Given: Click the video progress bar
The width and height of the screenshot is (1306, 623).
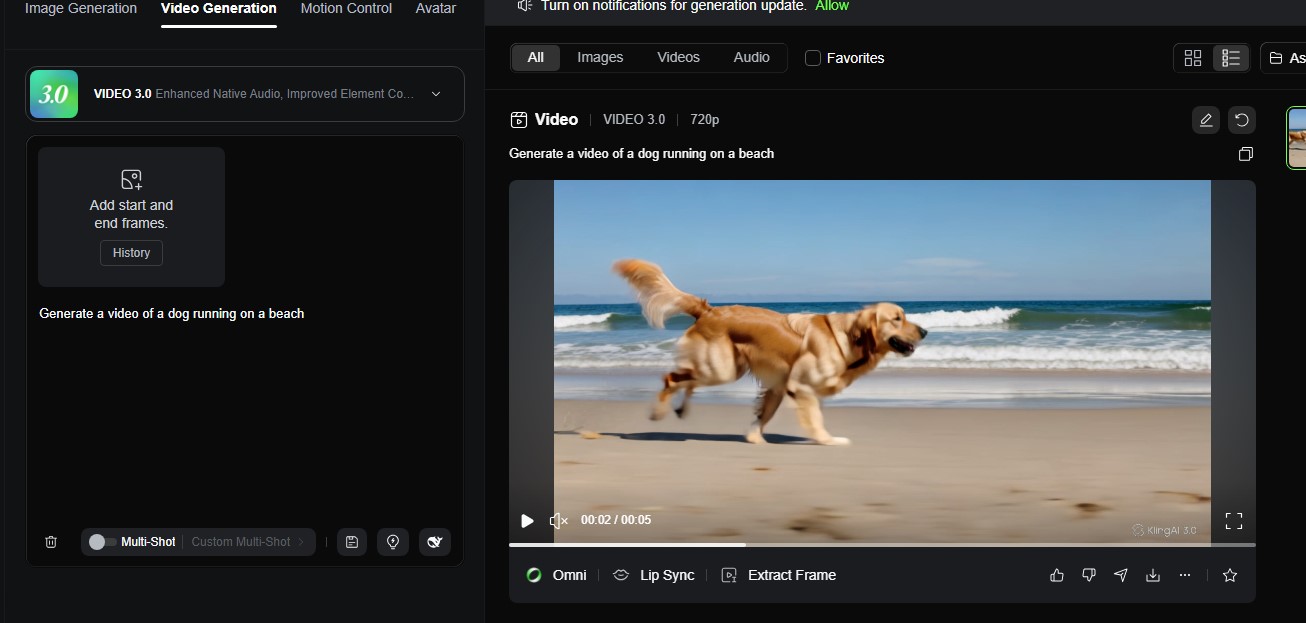Looking at the screenshot, I should point(882,545).
